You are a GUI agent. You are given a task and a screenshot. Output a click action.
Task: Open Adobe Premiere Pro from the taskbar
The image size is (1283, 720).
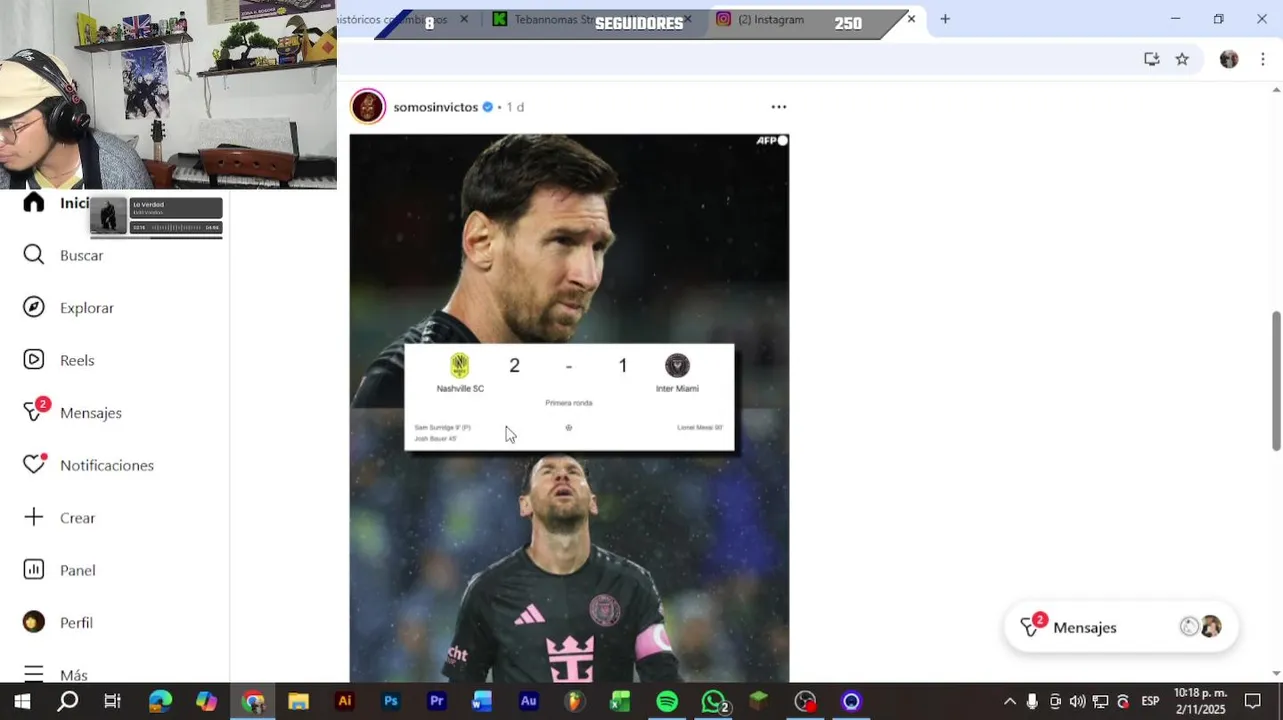(x=437, y=702)
